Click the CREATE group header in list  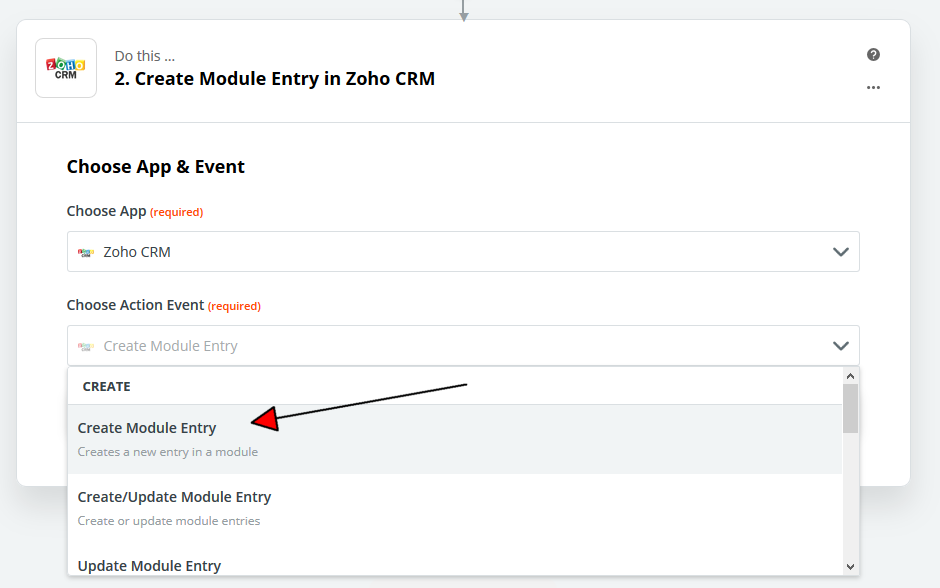point(107,386)
